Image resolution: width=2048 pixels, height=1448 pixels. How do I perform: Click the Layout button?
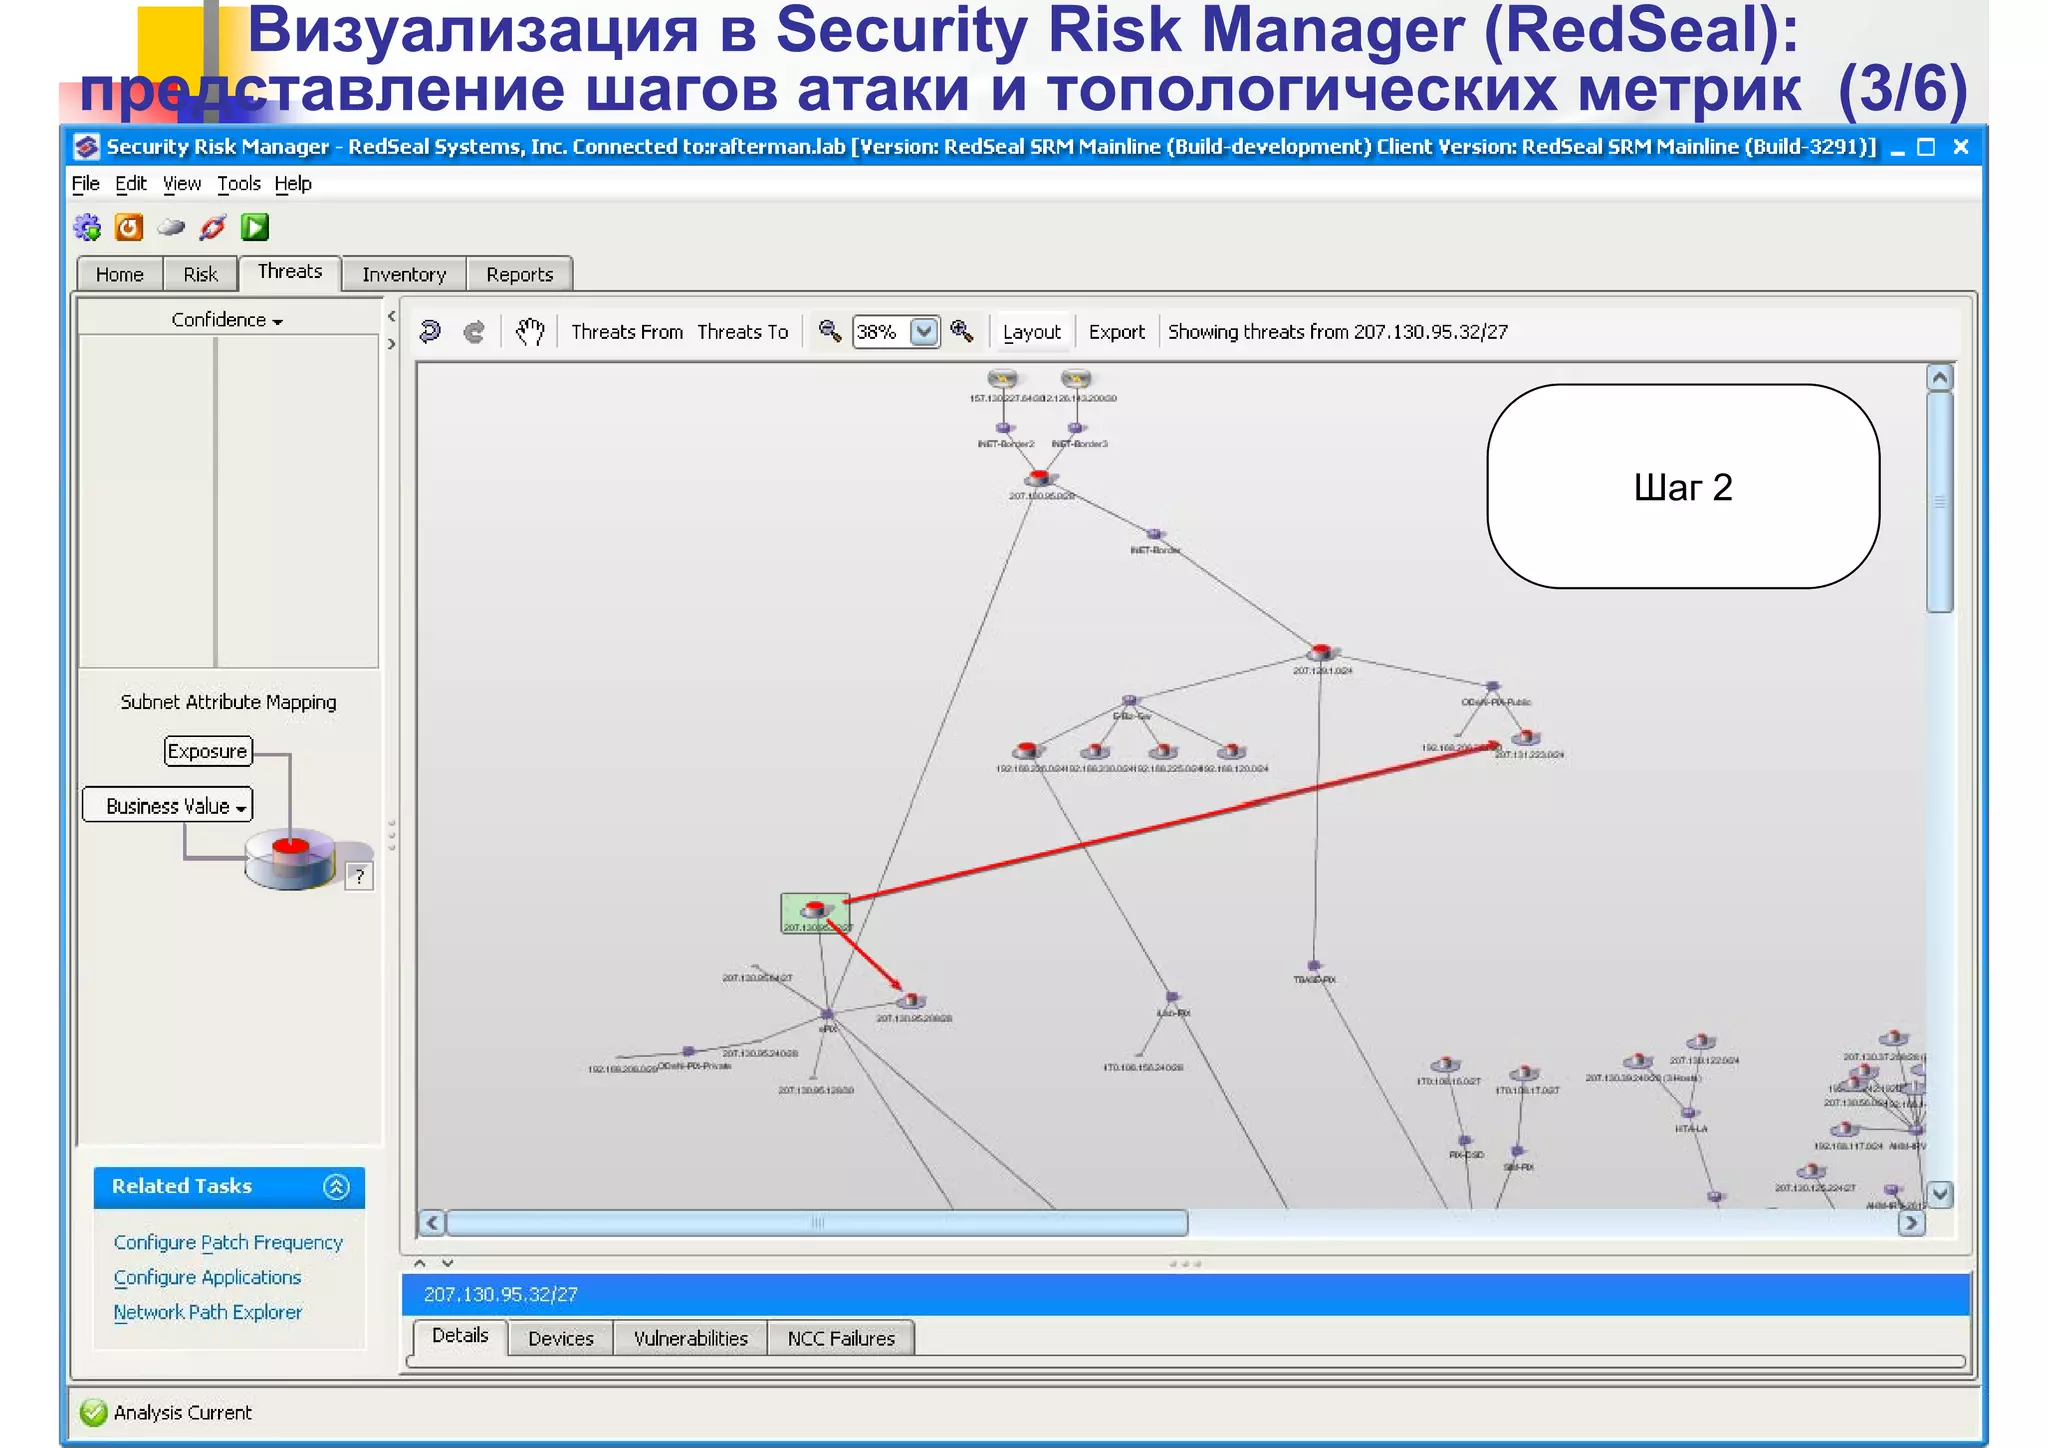point(1032,331)
